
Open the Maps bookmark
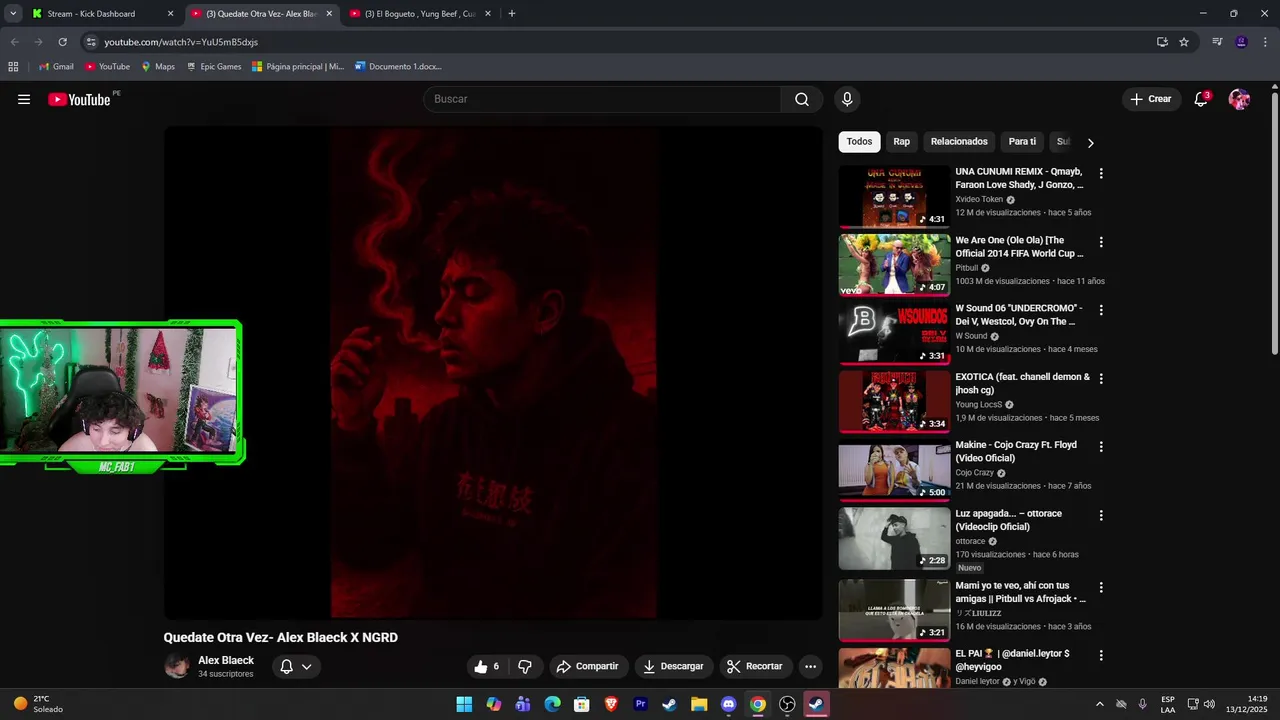point(158,67)
